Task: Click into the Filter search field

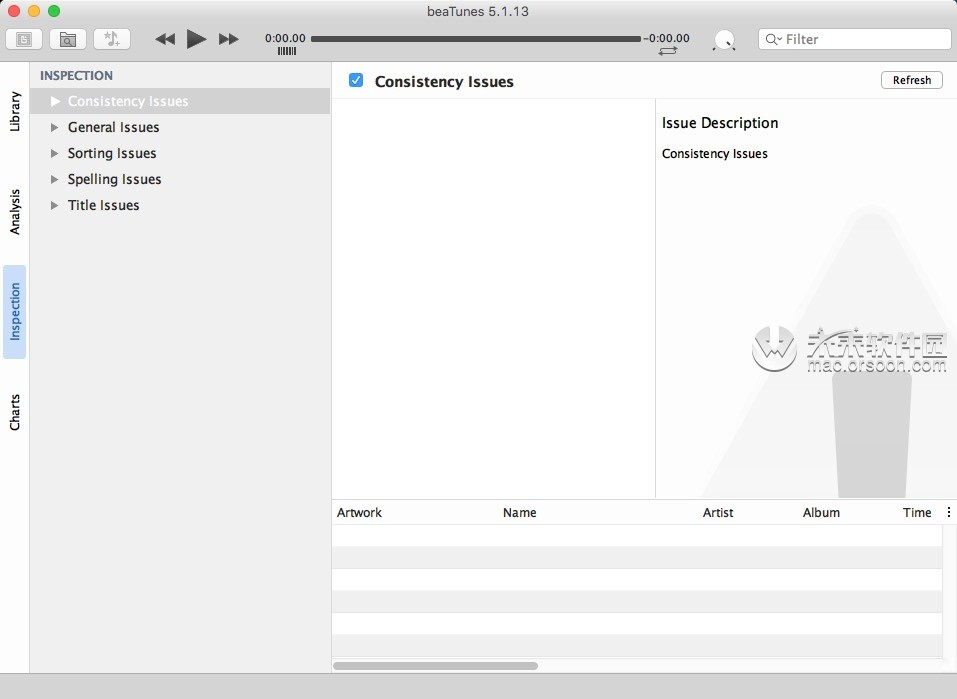Action: point(854,39)
